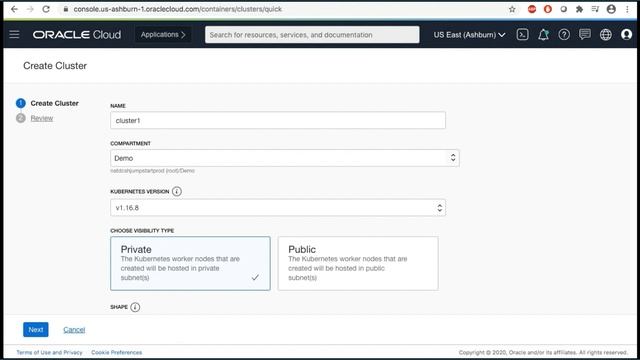Open the red ad blocker extension icon
This screenshot has height=360, width=640.
(531, 9)
